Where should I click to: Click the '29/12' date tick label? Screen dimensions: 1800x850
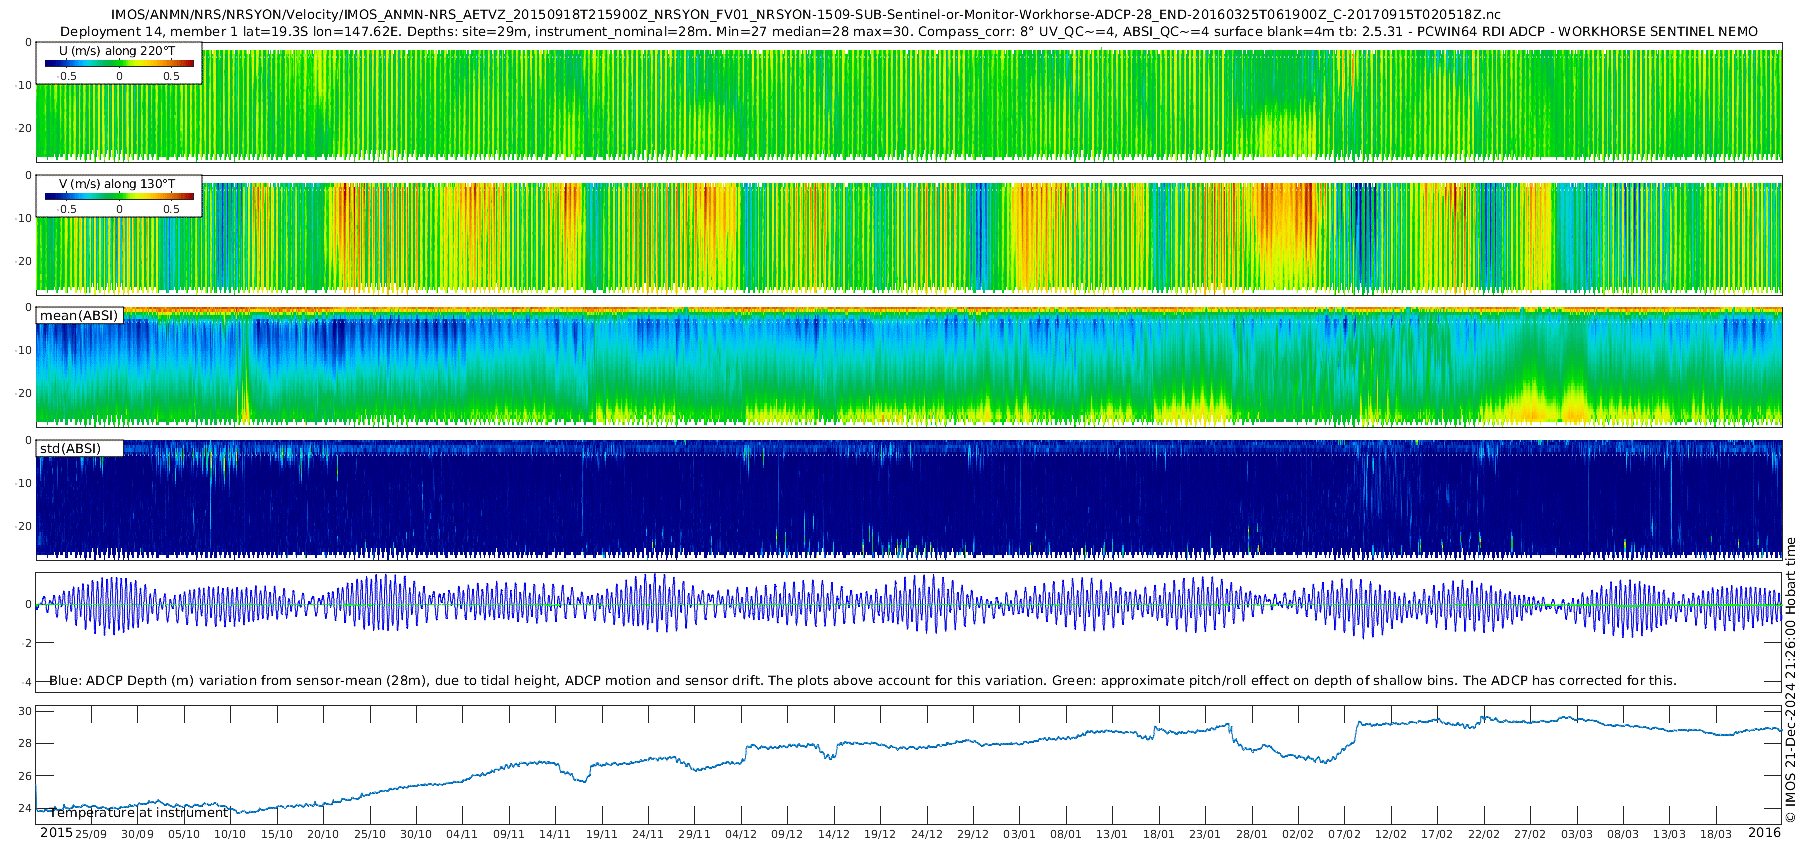(x=973, y=834)
